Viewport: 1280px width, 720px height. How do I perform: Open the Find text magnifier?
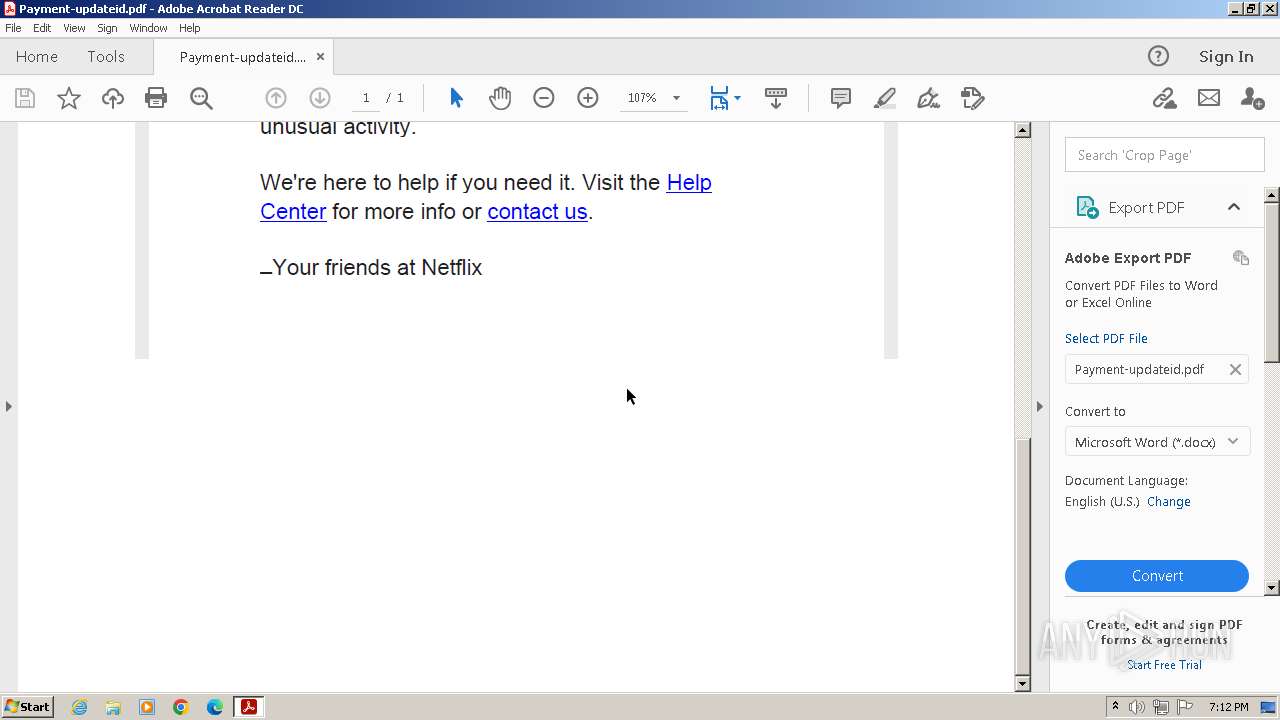click(x=201, y=98)
